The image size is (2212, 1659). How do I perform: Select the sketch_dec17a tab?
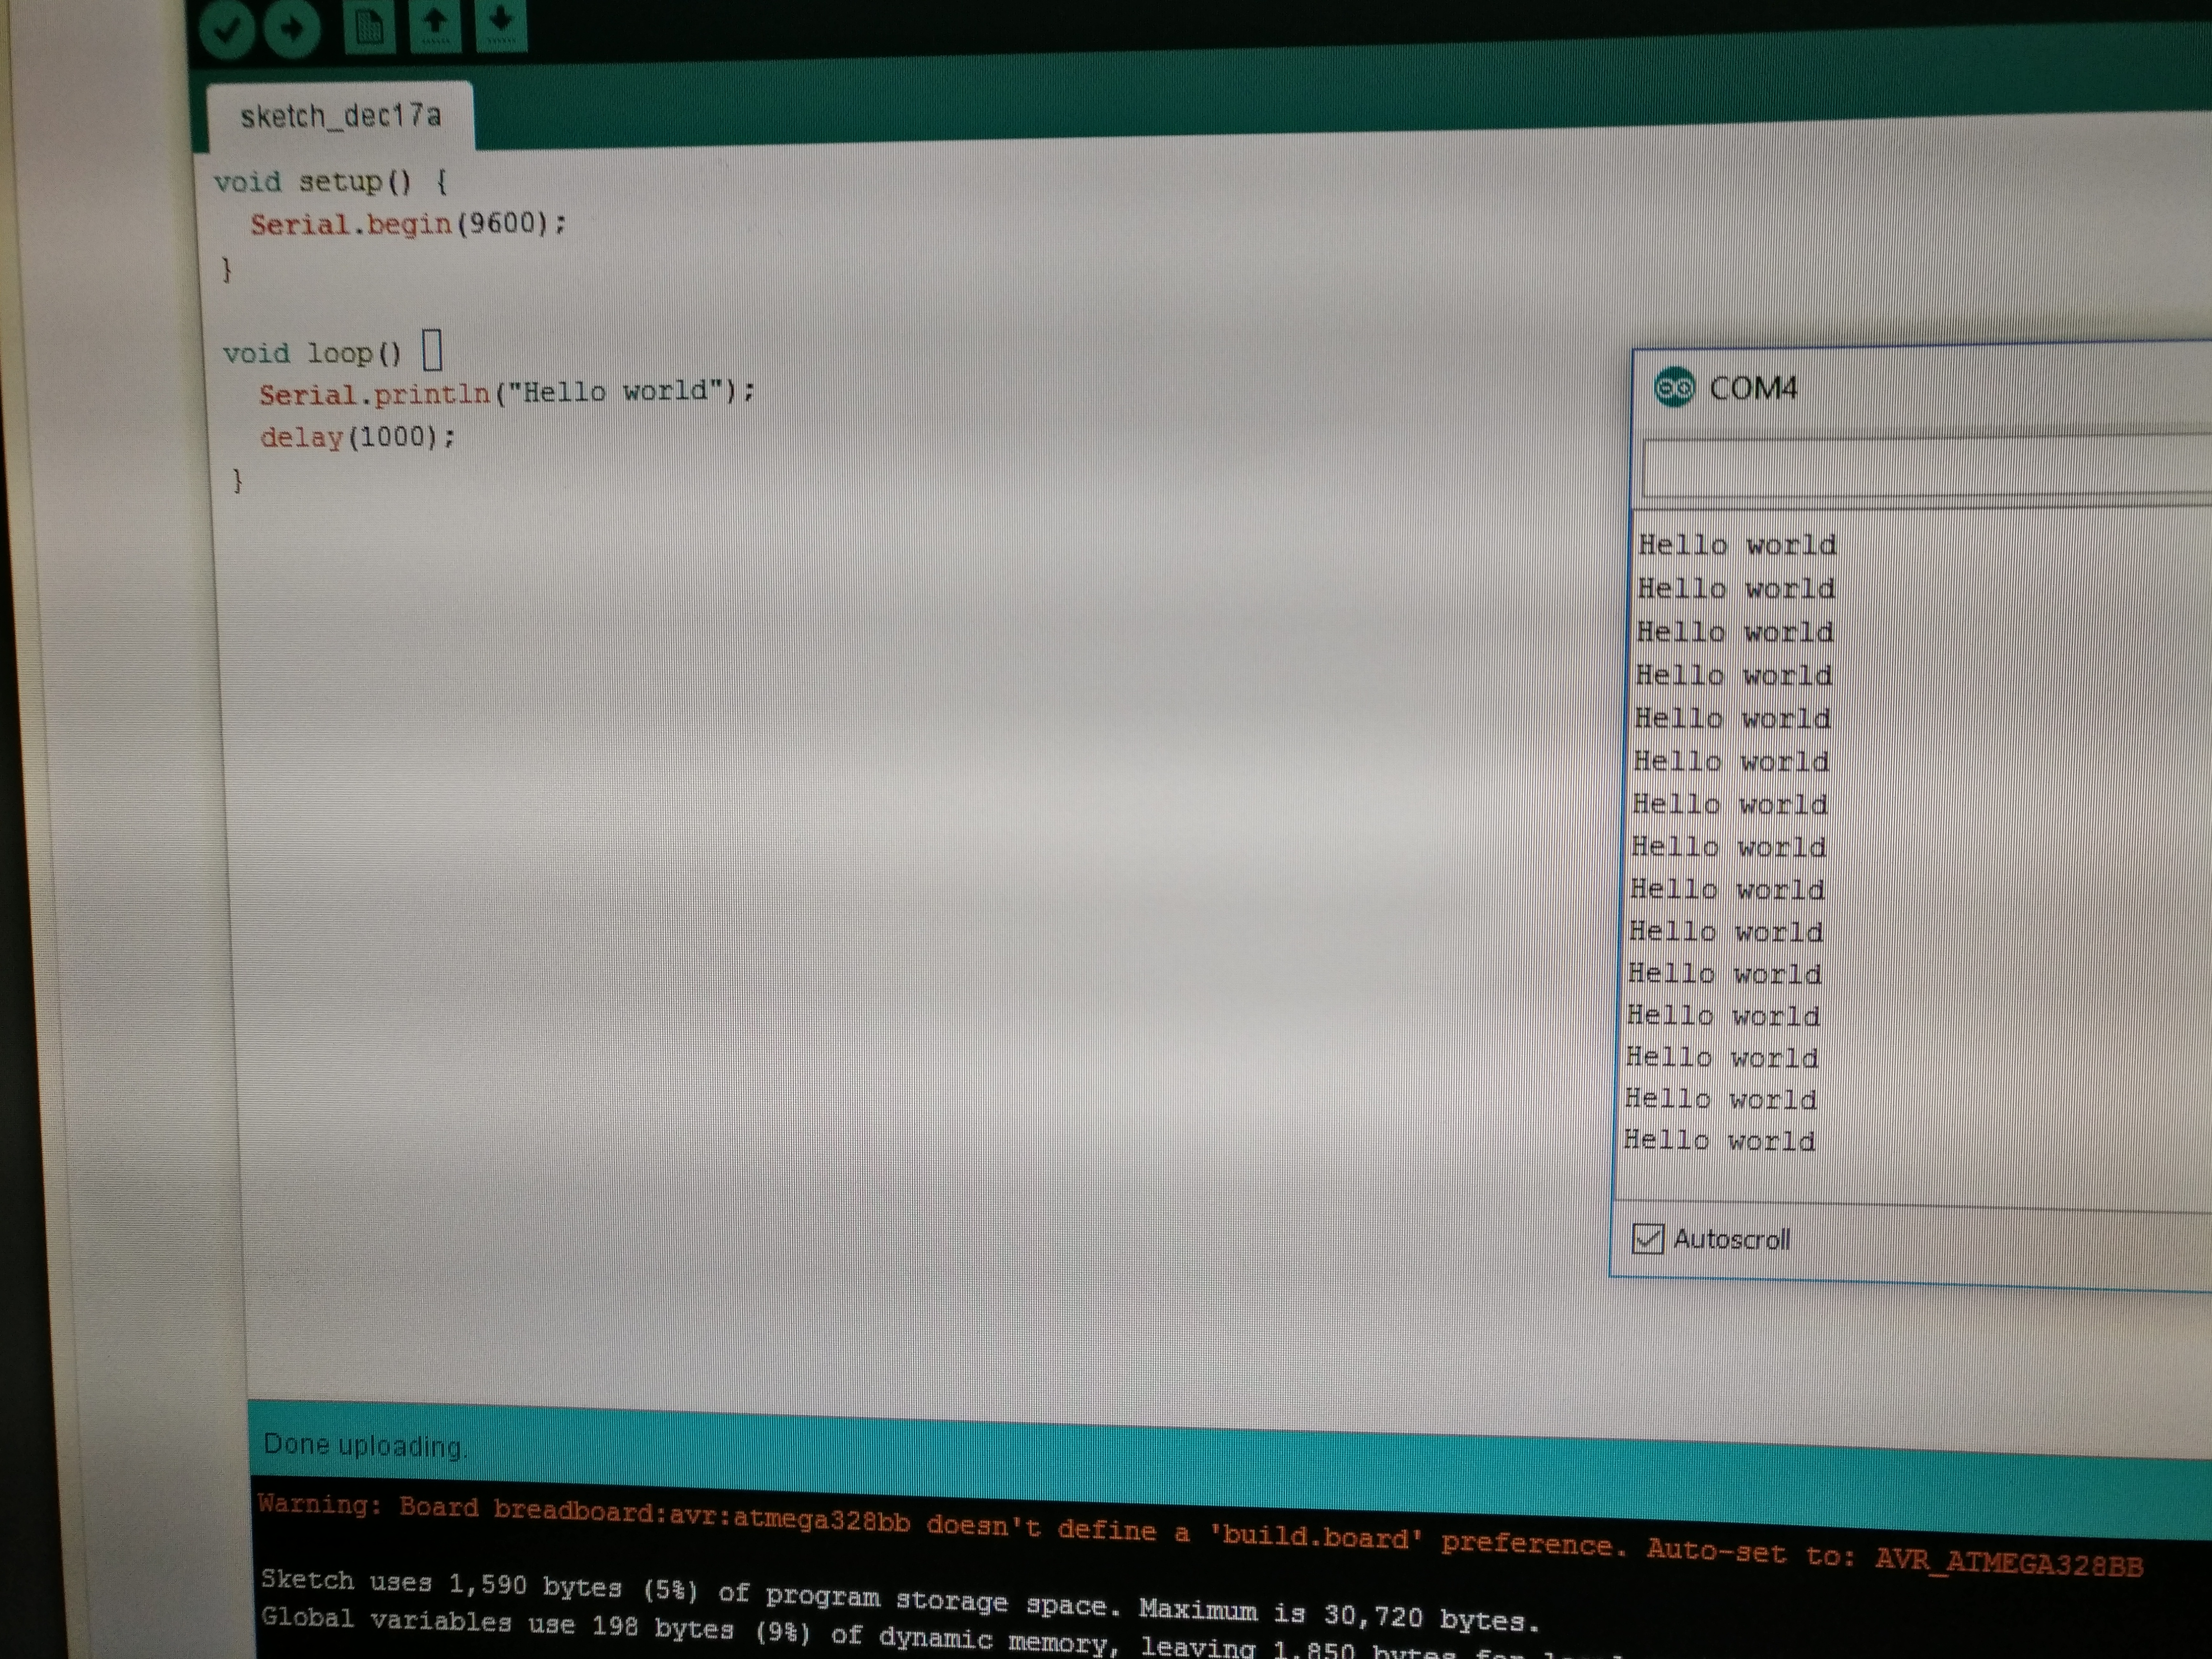pos(340,117)
